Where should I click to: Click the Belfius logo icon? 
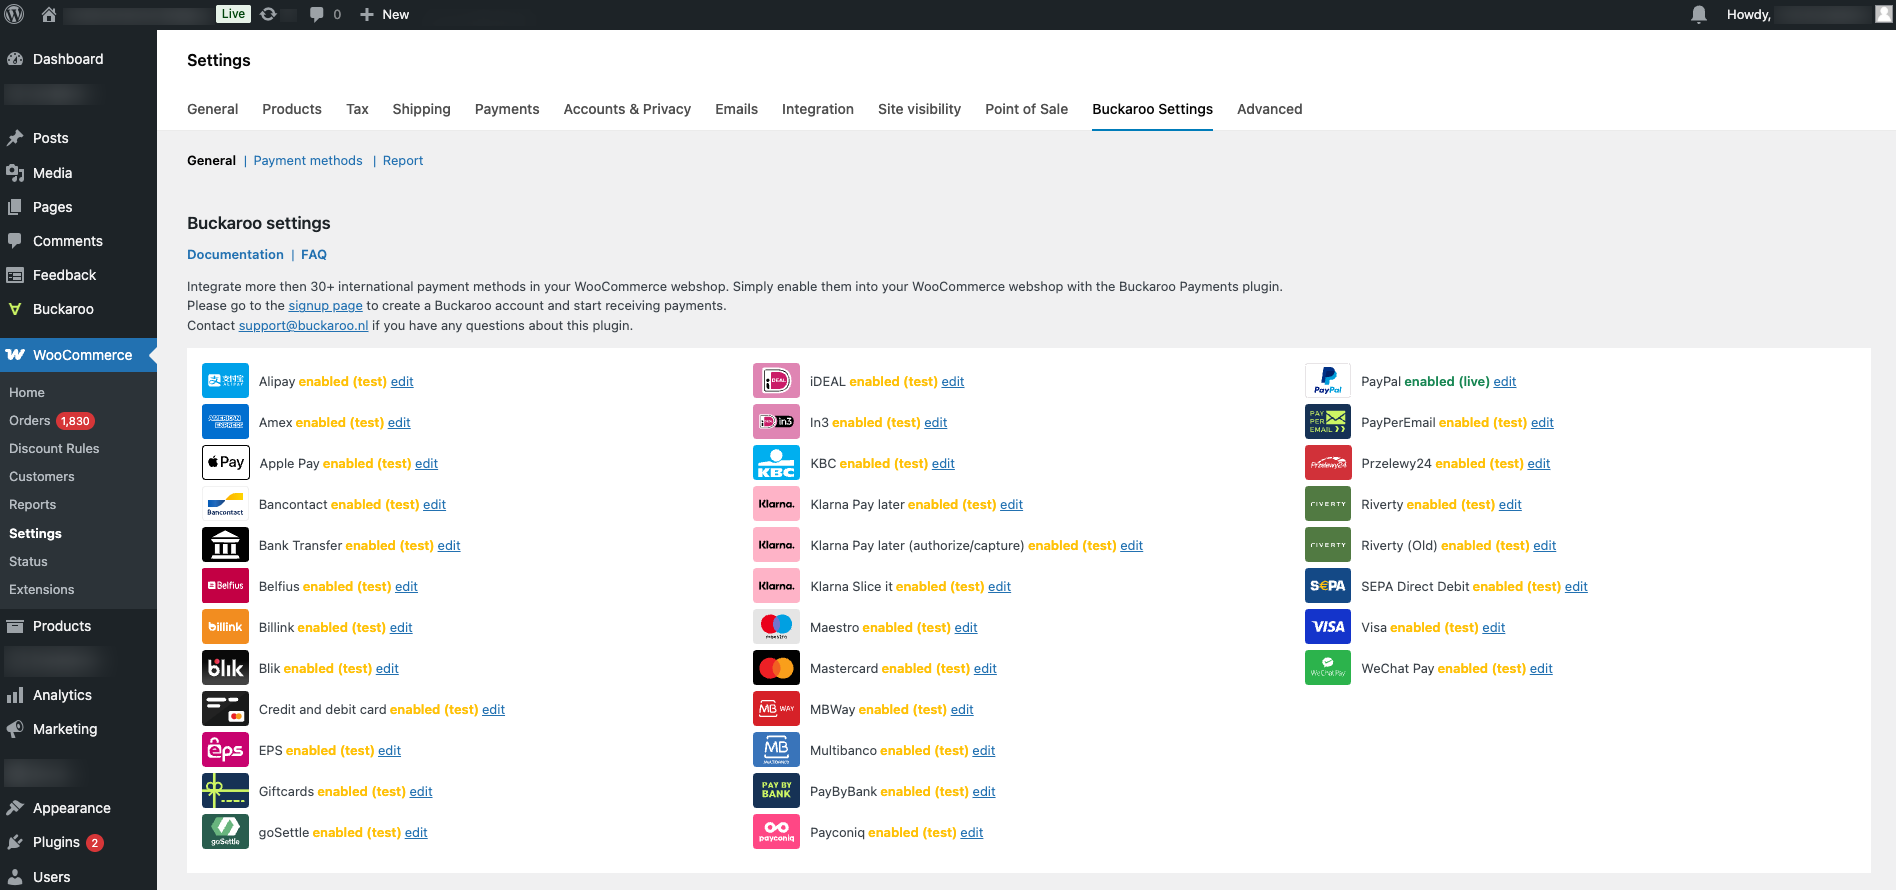225,586
